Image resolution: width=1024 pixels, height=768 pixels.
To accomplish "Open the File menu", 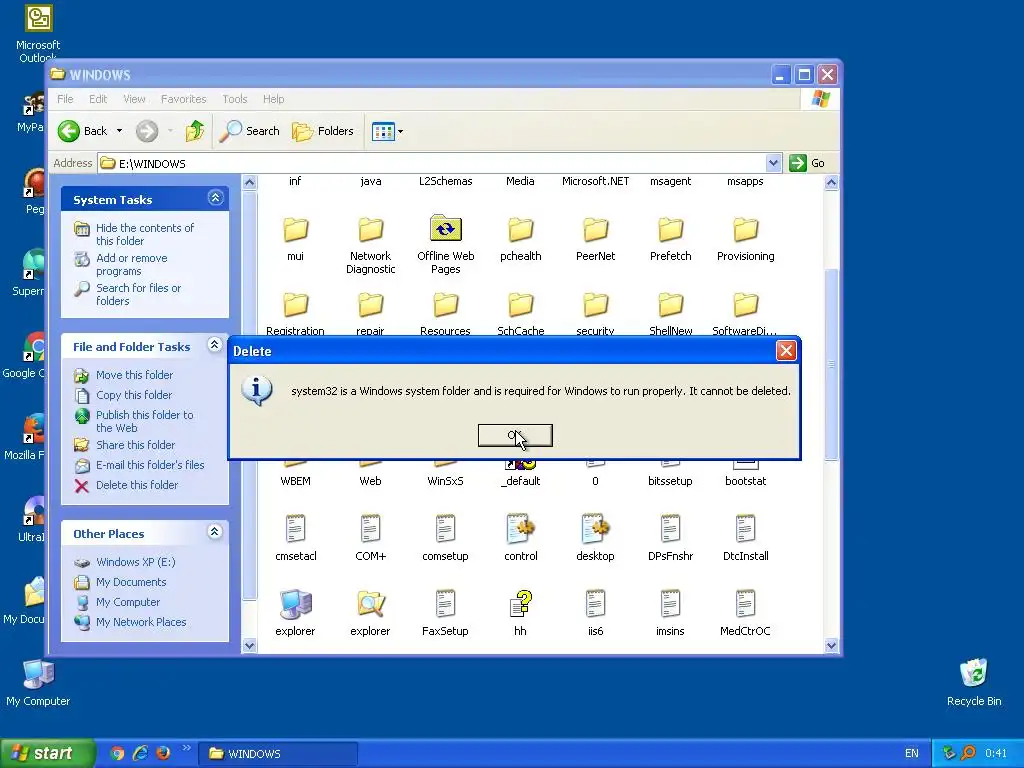I will (65, 99).
